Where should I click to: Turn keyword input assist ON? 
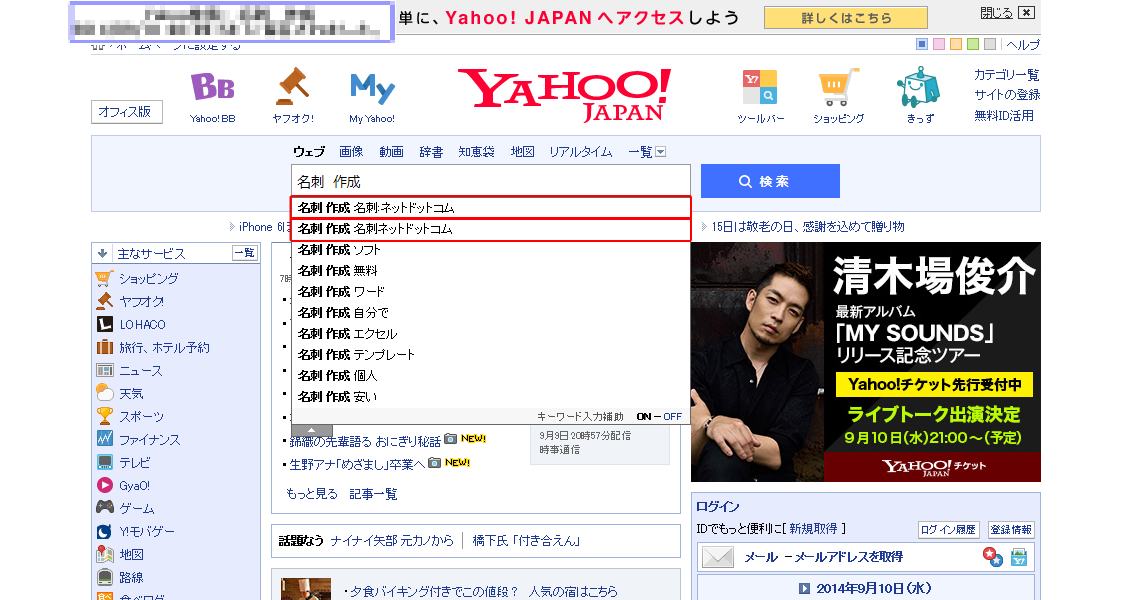click(x=644, y=416)
